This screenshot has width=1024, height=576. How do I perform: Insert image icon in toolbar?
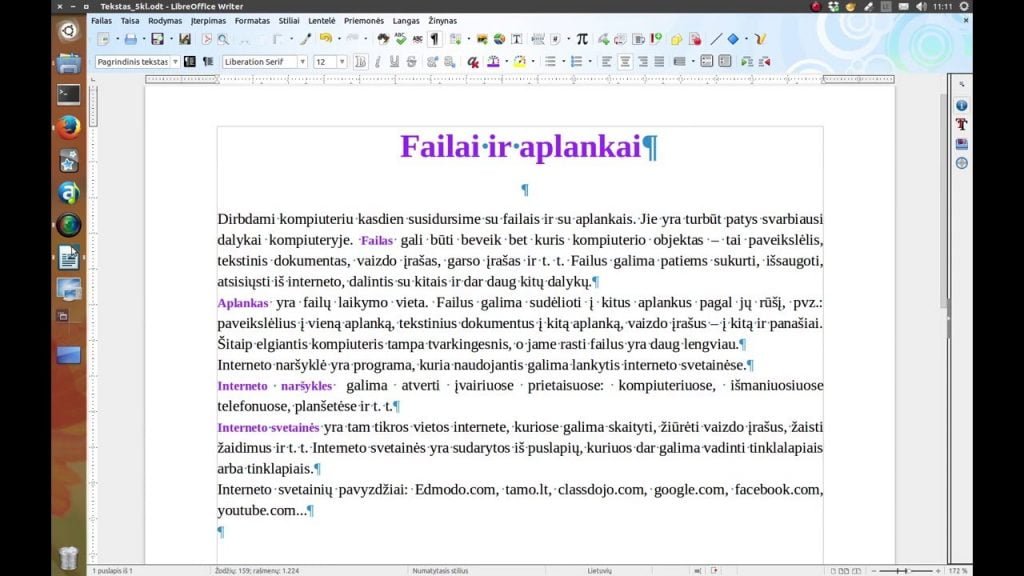(482, 39)
